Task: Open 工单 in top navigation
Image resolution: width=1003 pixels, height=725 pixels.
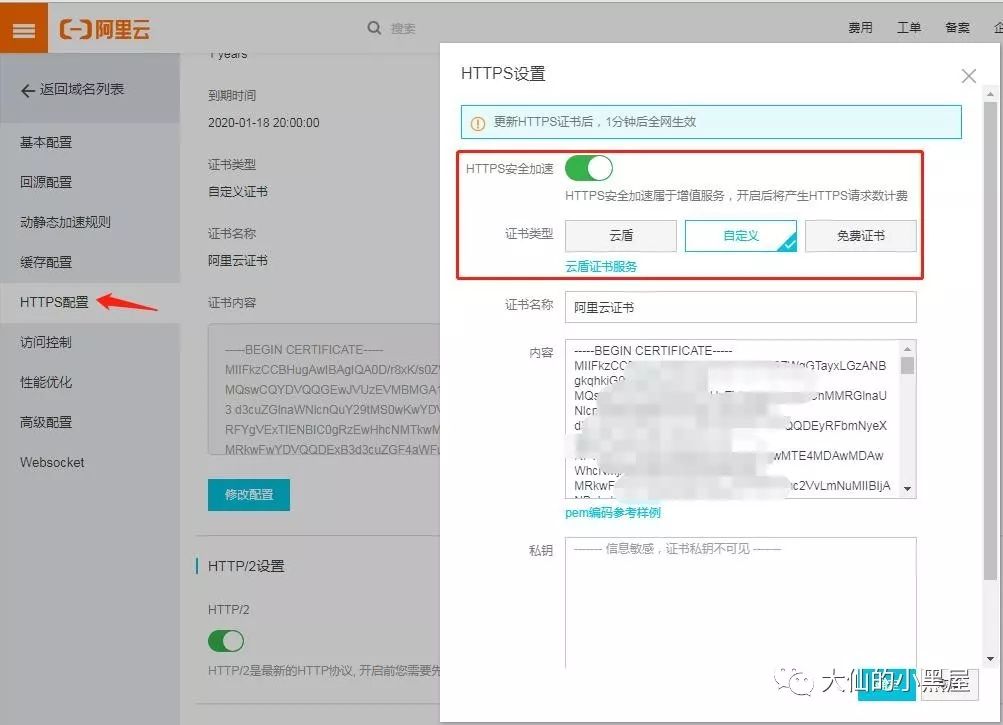Action: point(909,28)
